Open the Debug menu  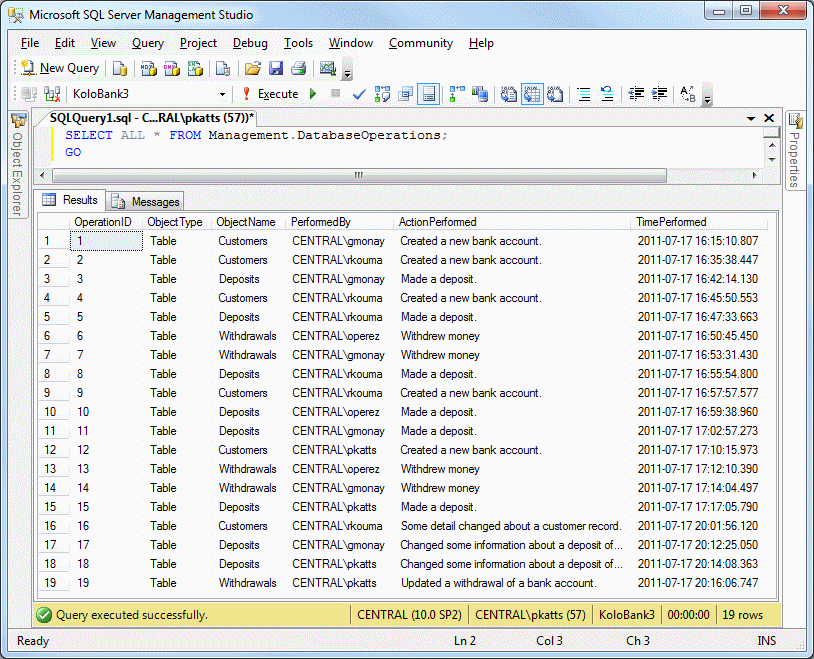(250, 43)
